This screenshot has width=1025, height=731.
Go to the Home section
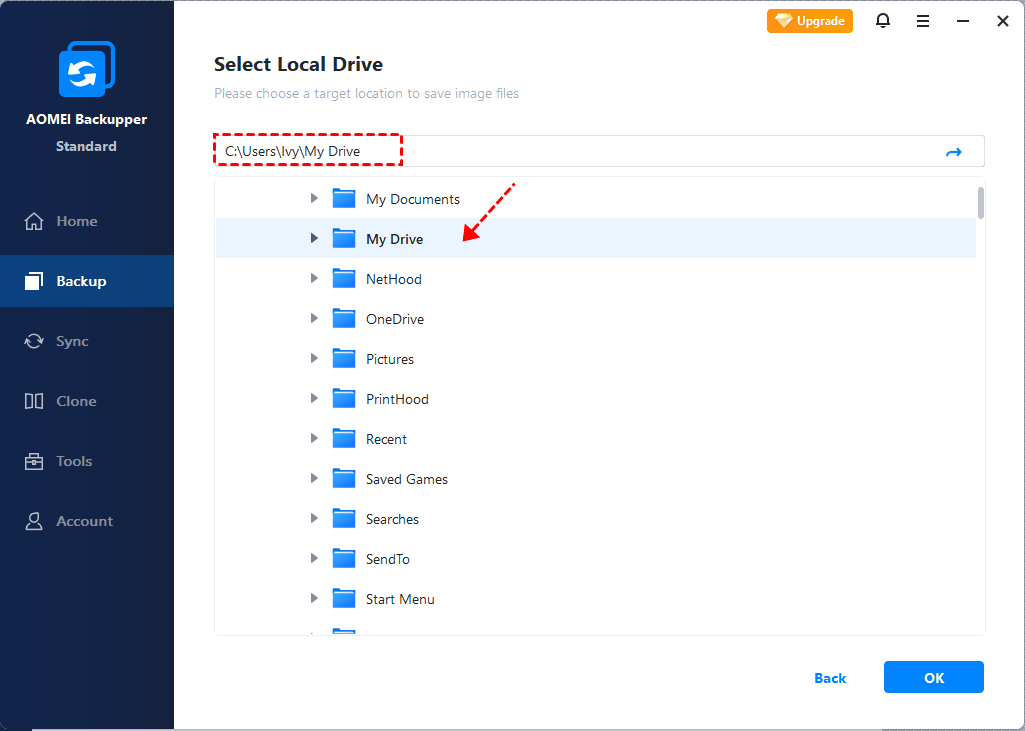(x=87, y=222)
